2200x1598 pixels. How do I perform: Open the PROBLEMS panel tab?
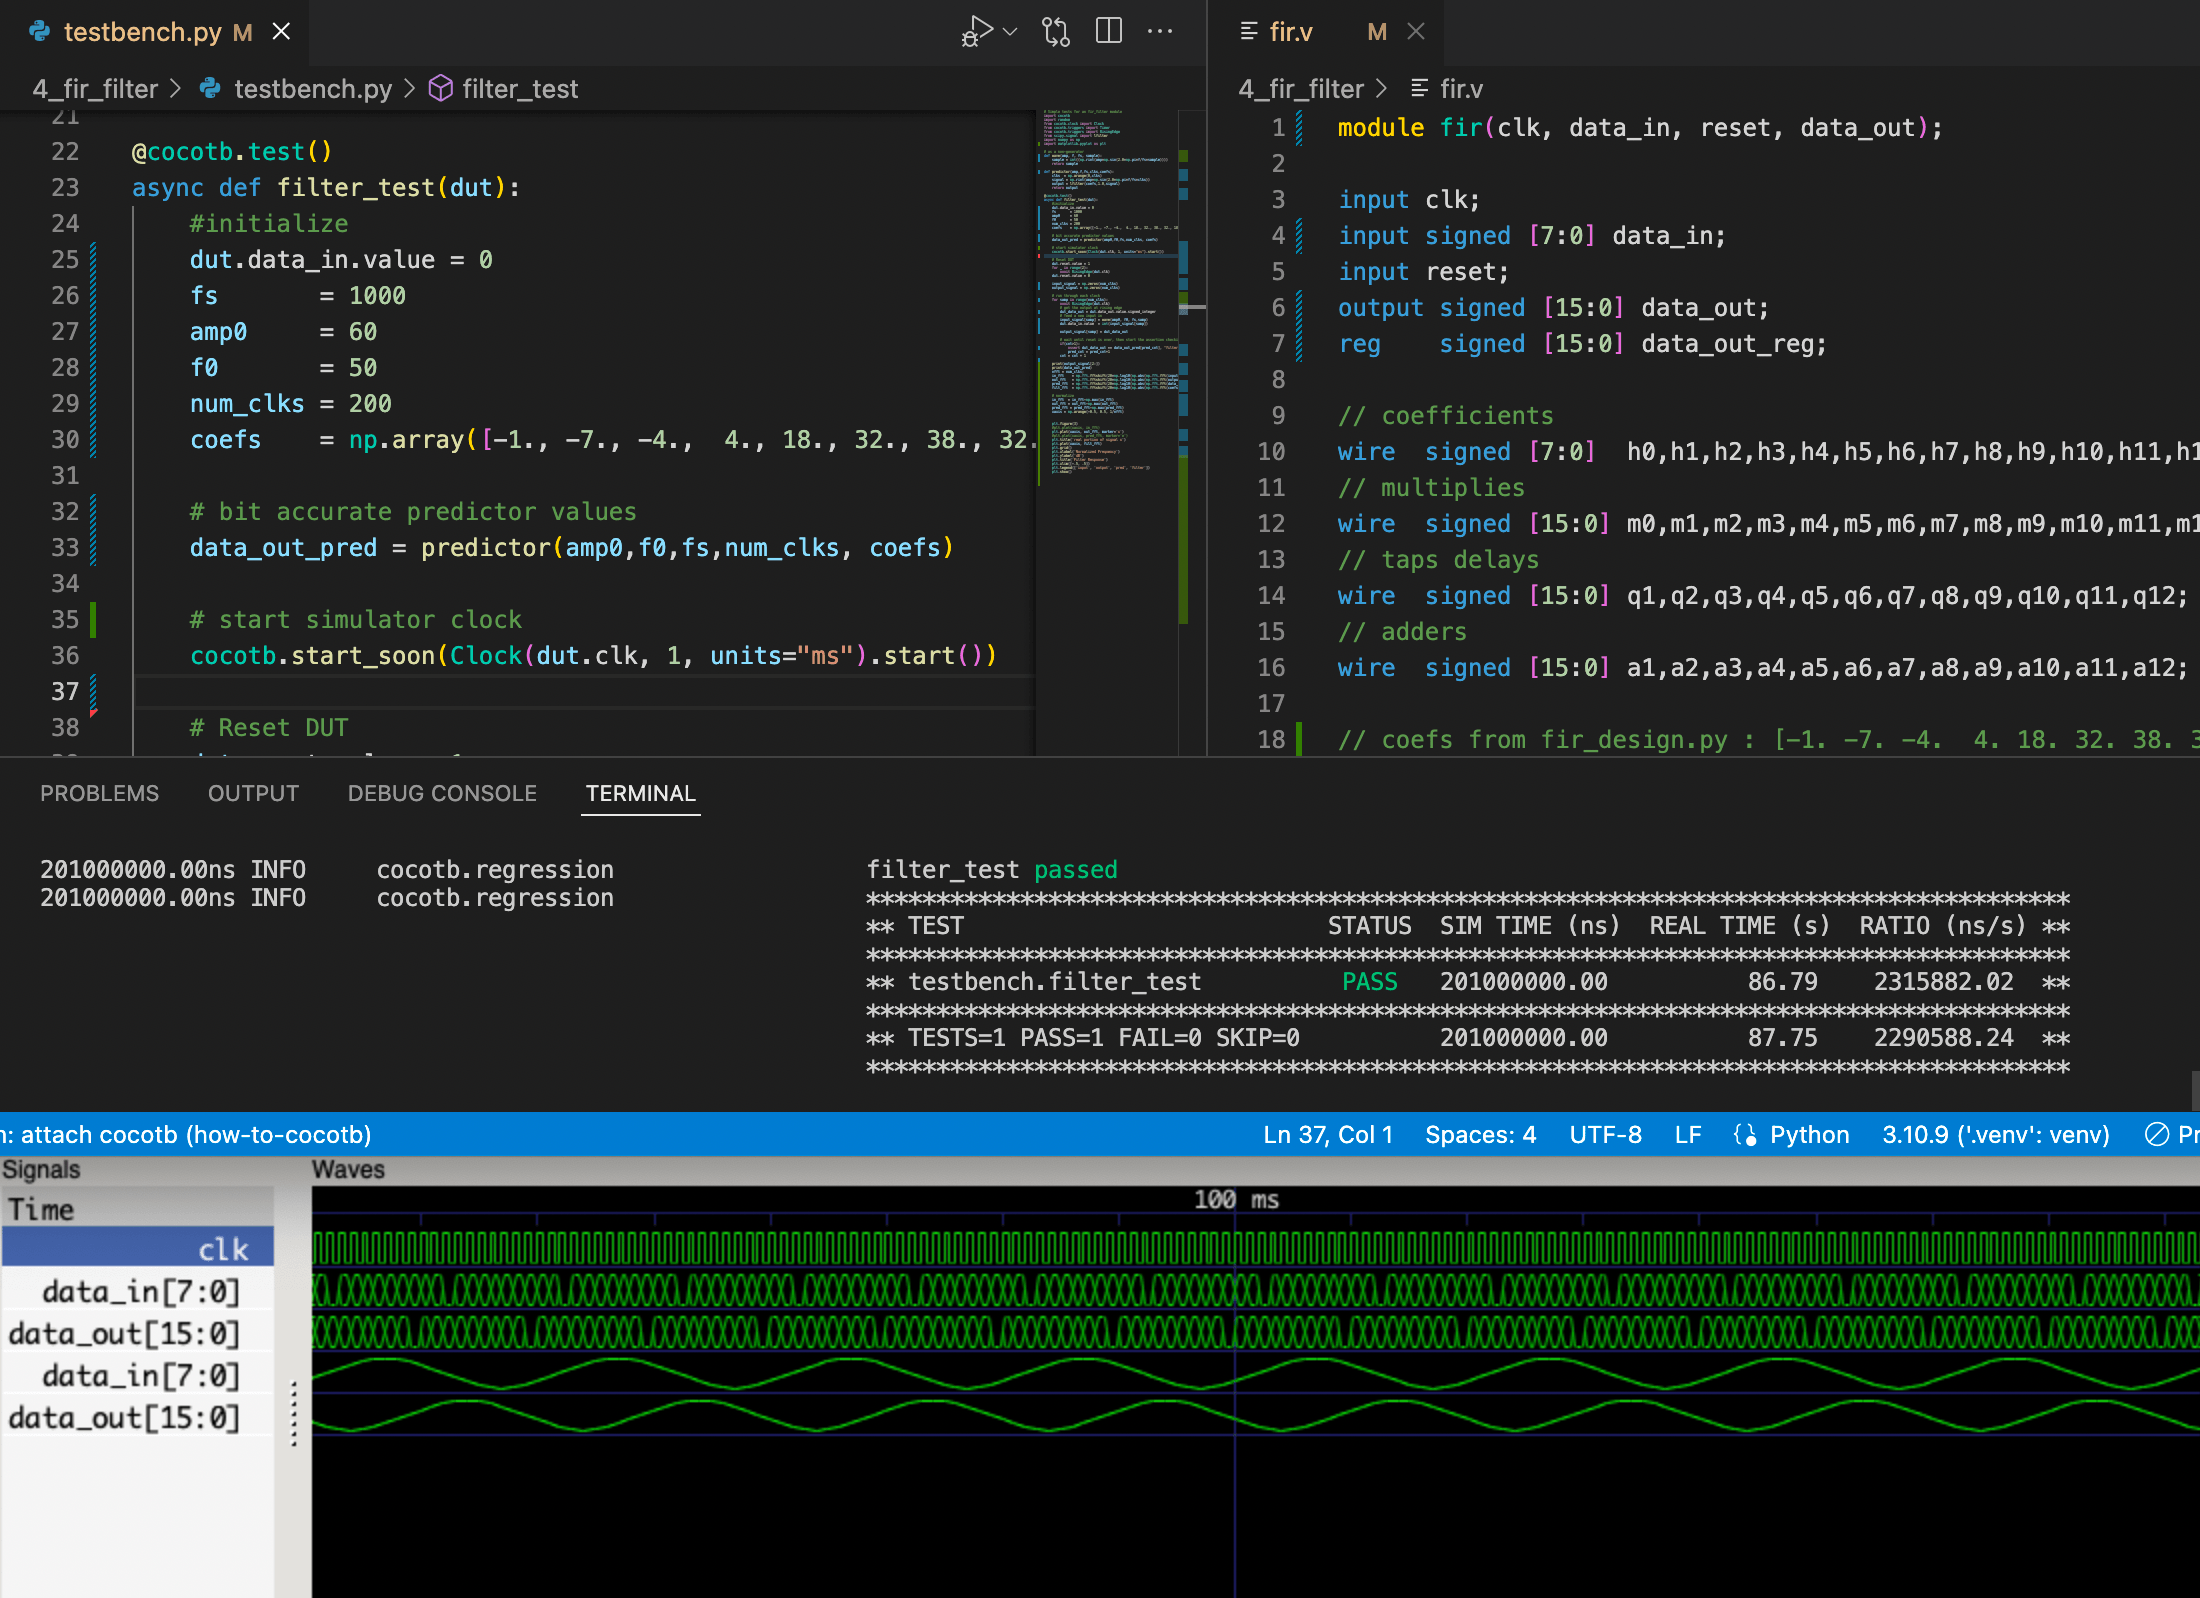[99, 793]
